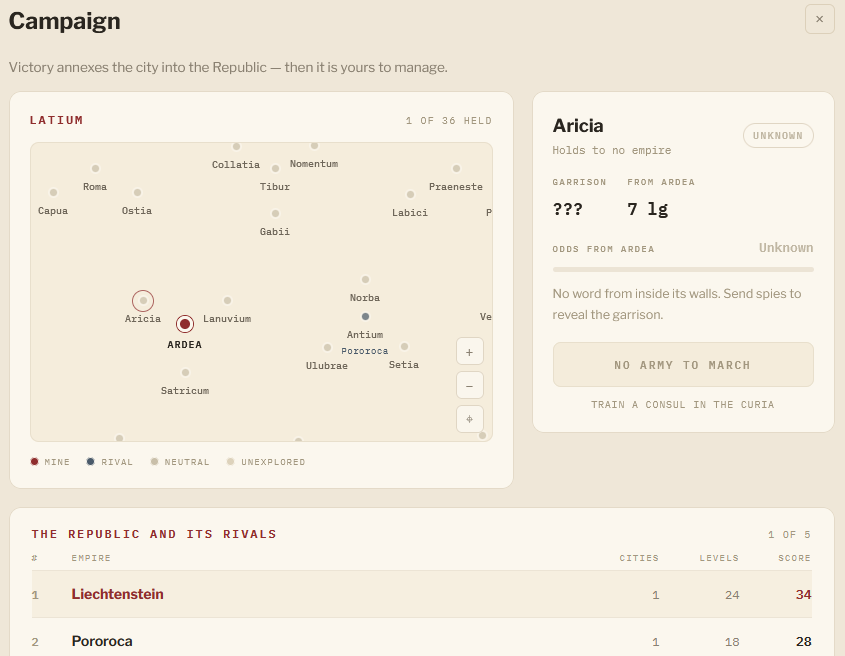Select the rival-held Antium marker
Image resolution: width=845 pixels, height=656 pixels.
coord(365,316)
